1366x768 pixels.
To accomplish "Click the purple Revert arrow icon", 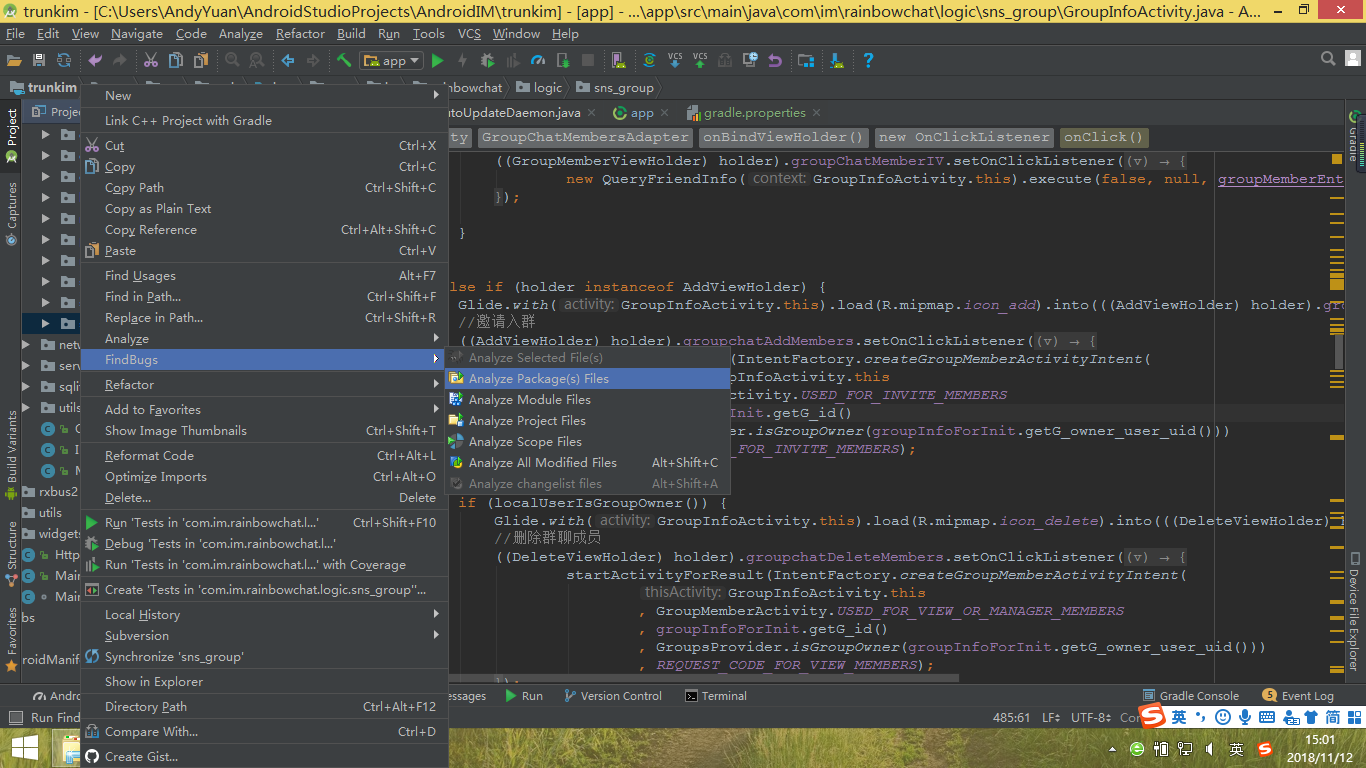I will coord(774,60).
